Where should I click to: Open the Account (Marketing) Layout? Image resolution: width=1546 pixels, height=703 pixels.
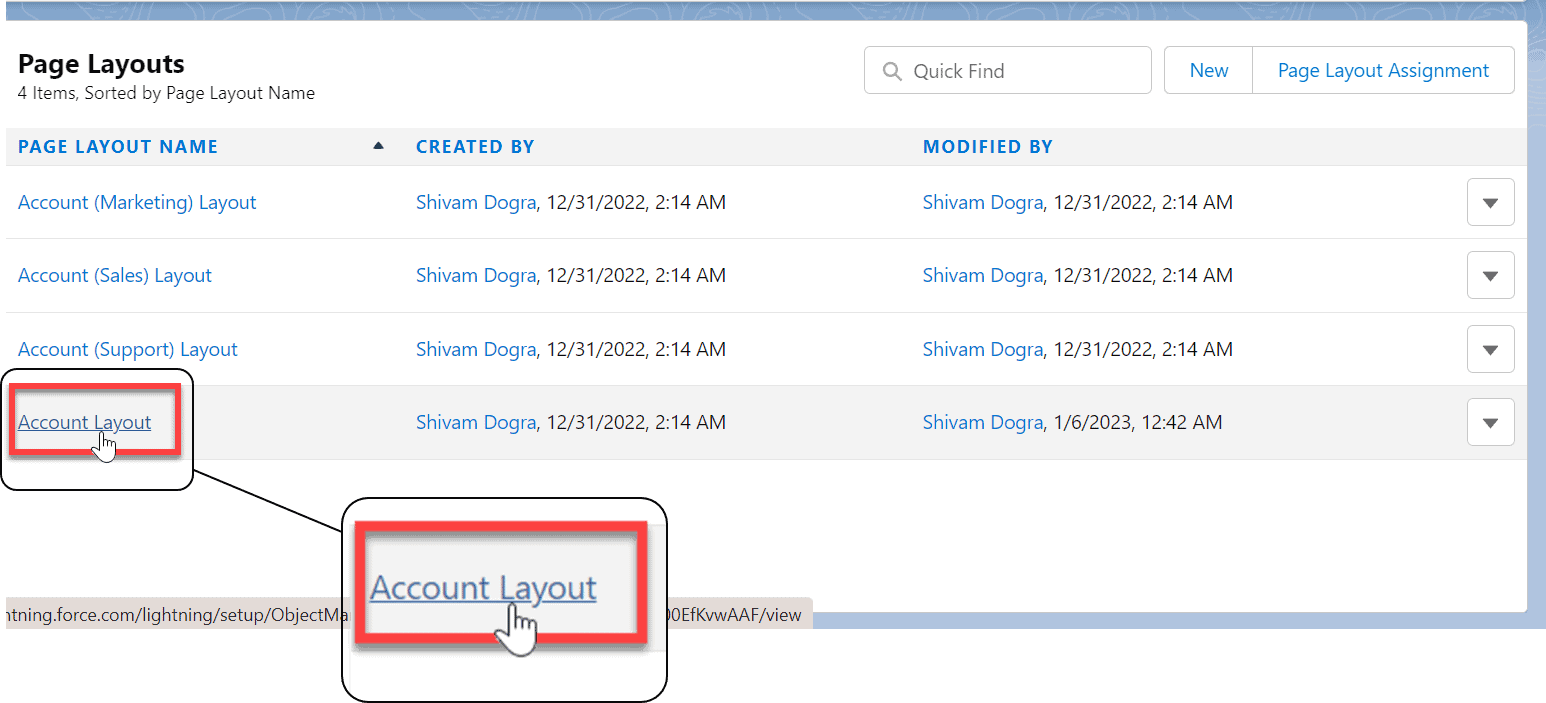(136, 201)
